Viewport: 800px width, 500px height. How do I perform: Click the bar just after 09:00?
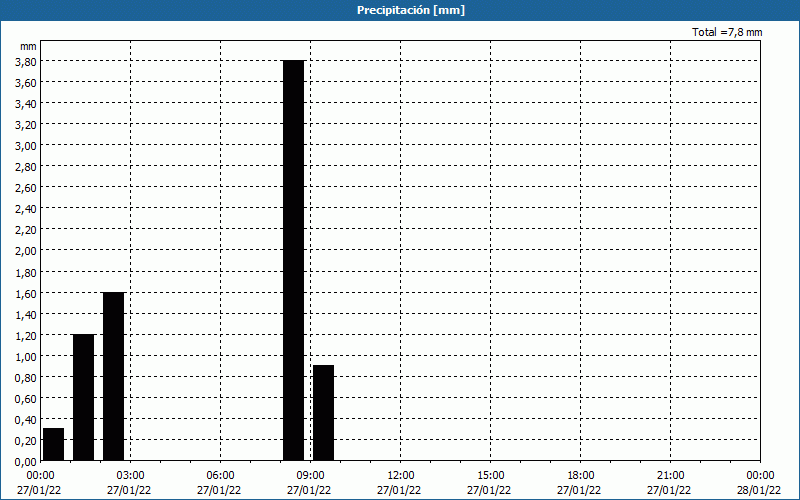(x=323, y=413)
